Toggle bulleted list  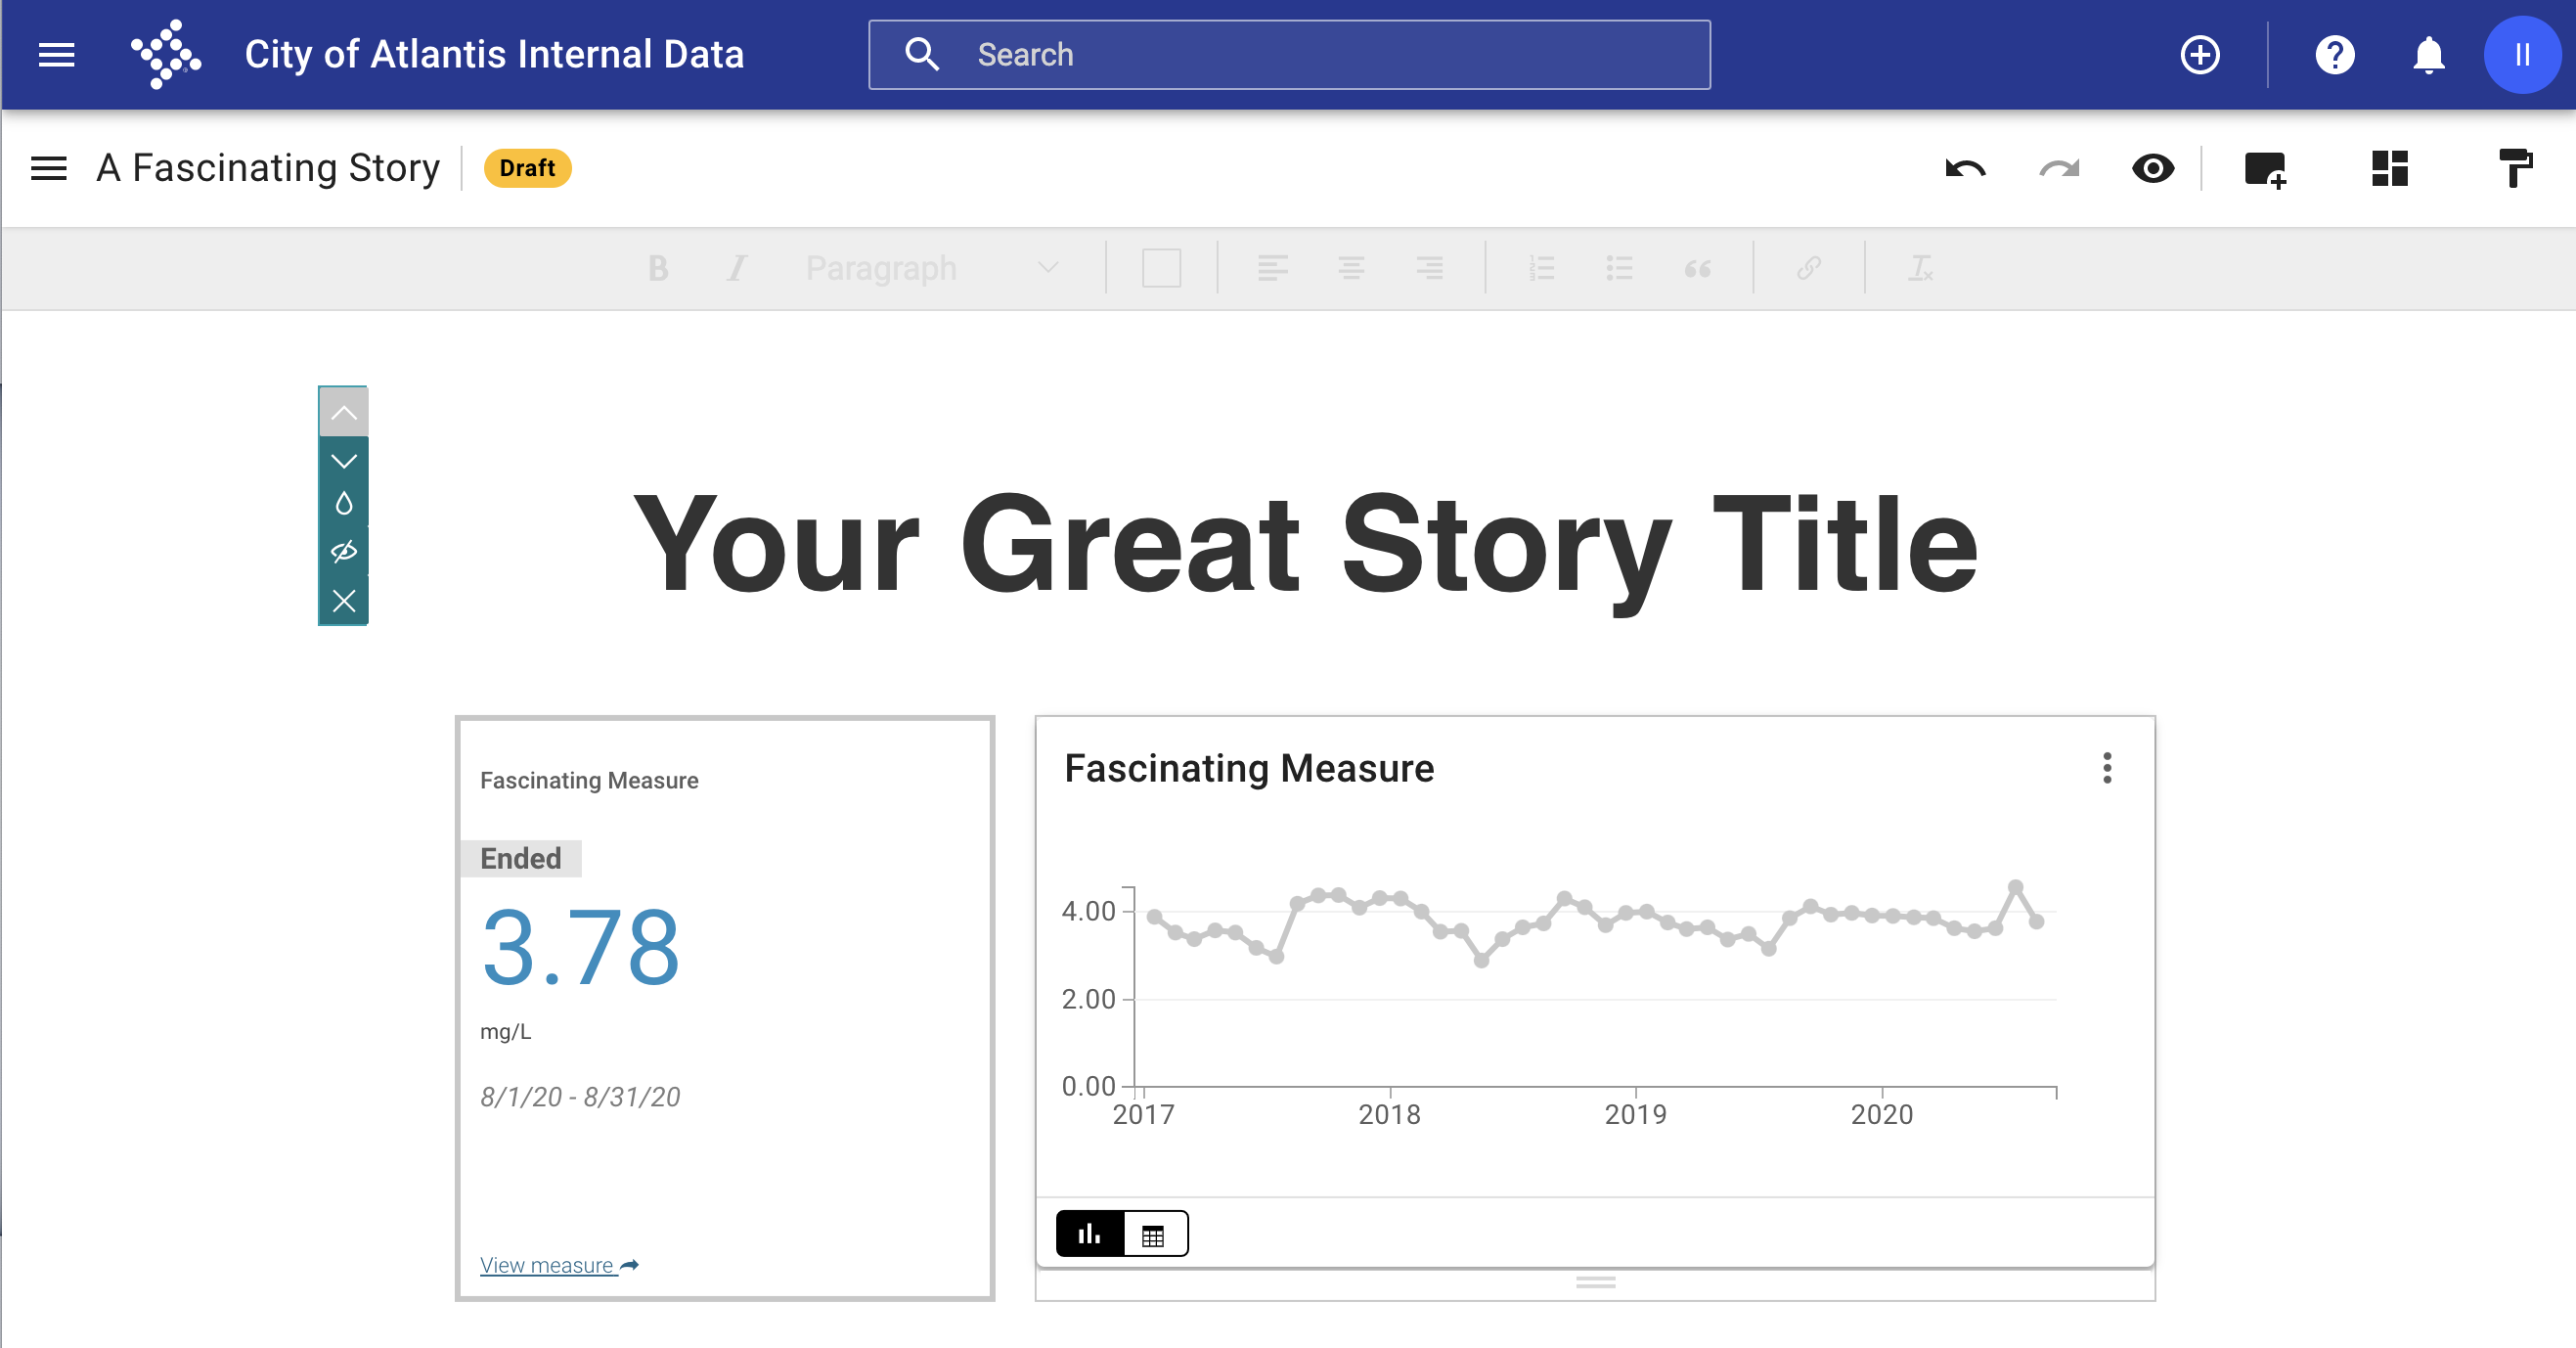[1619, 268]
